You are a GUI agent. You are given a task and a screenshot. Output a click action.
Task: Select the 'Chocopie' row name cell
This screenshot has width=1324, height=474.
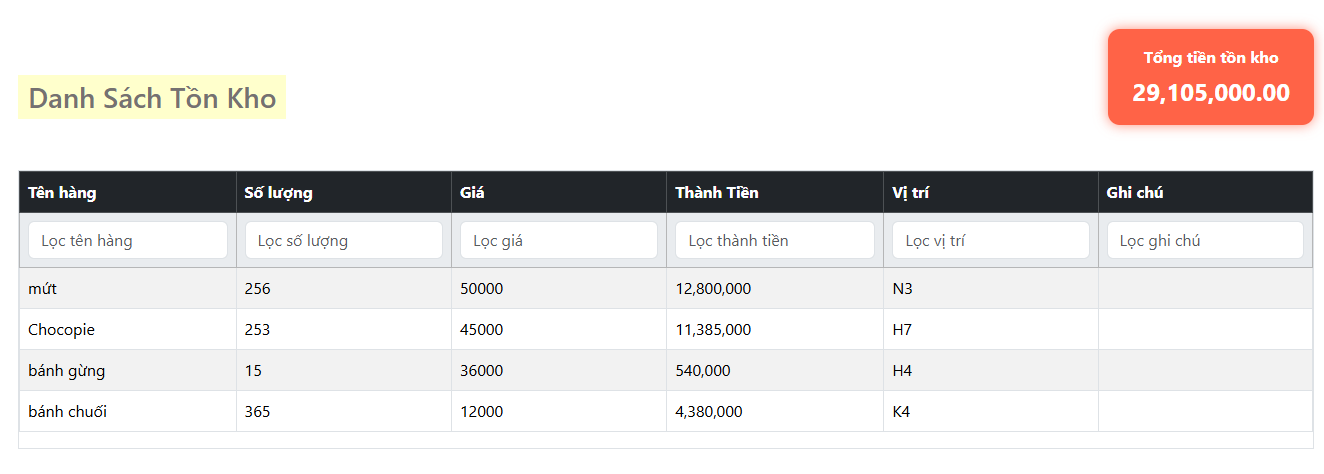pos(62,330)
